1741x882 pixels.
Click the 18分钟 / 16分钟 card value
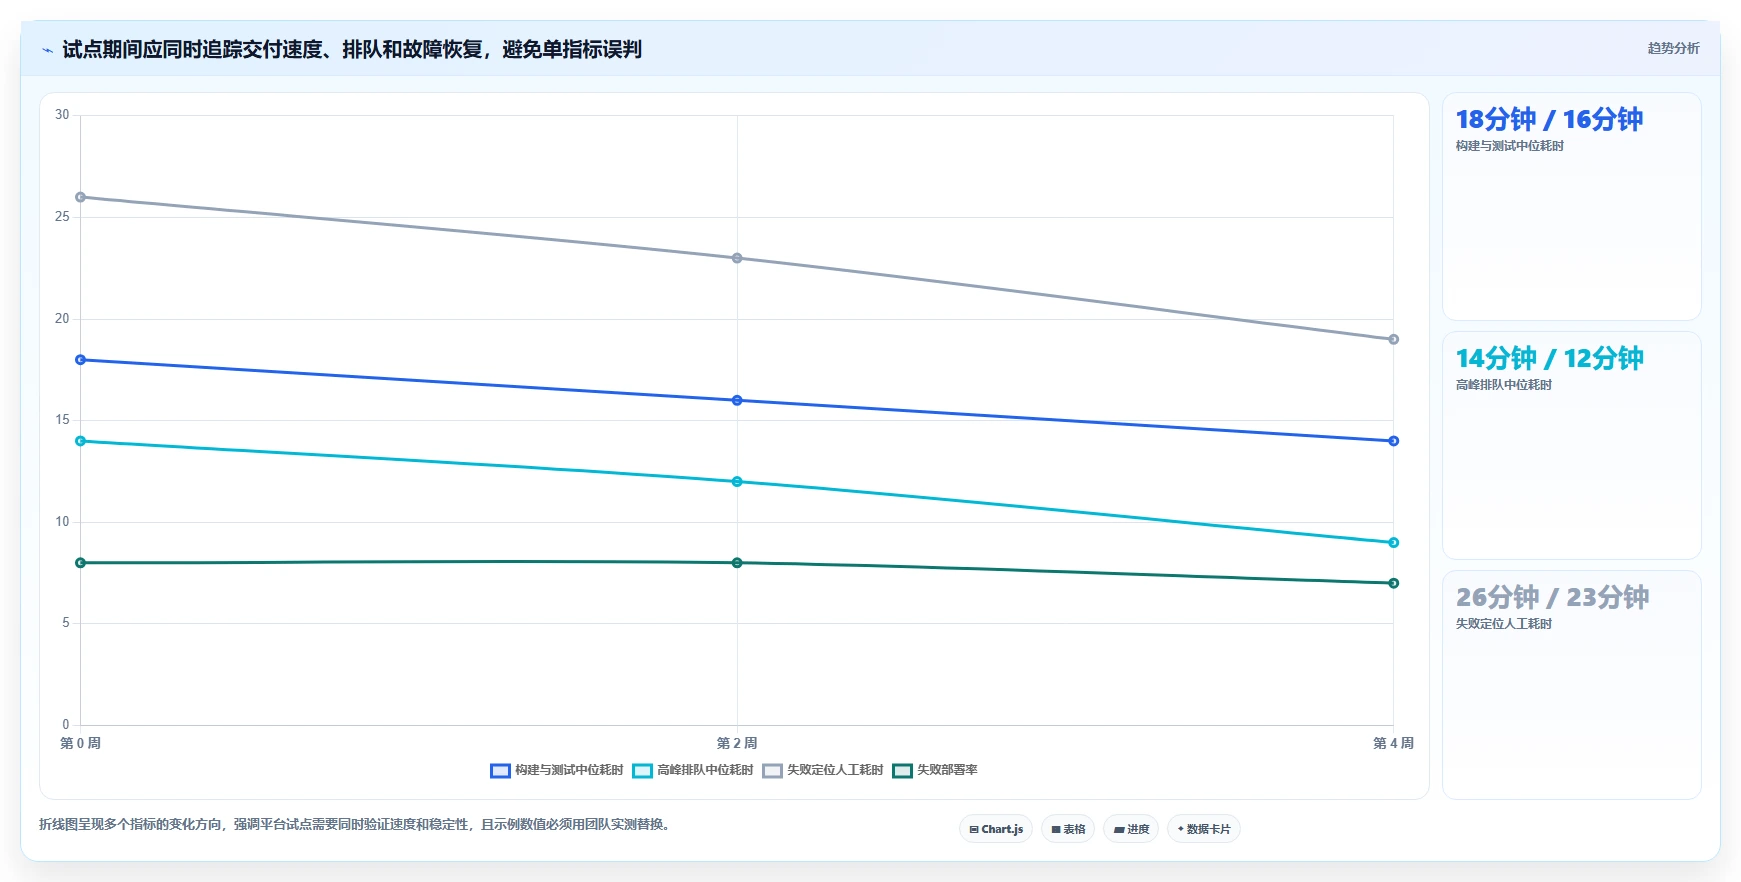(1549, 120)
